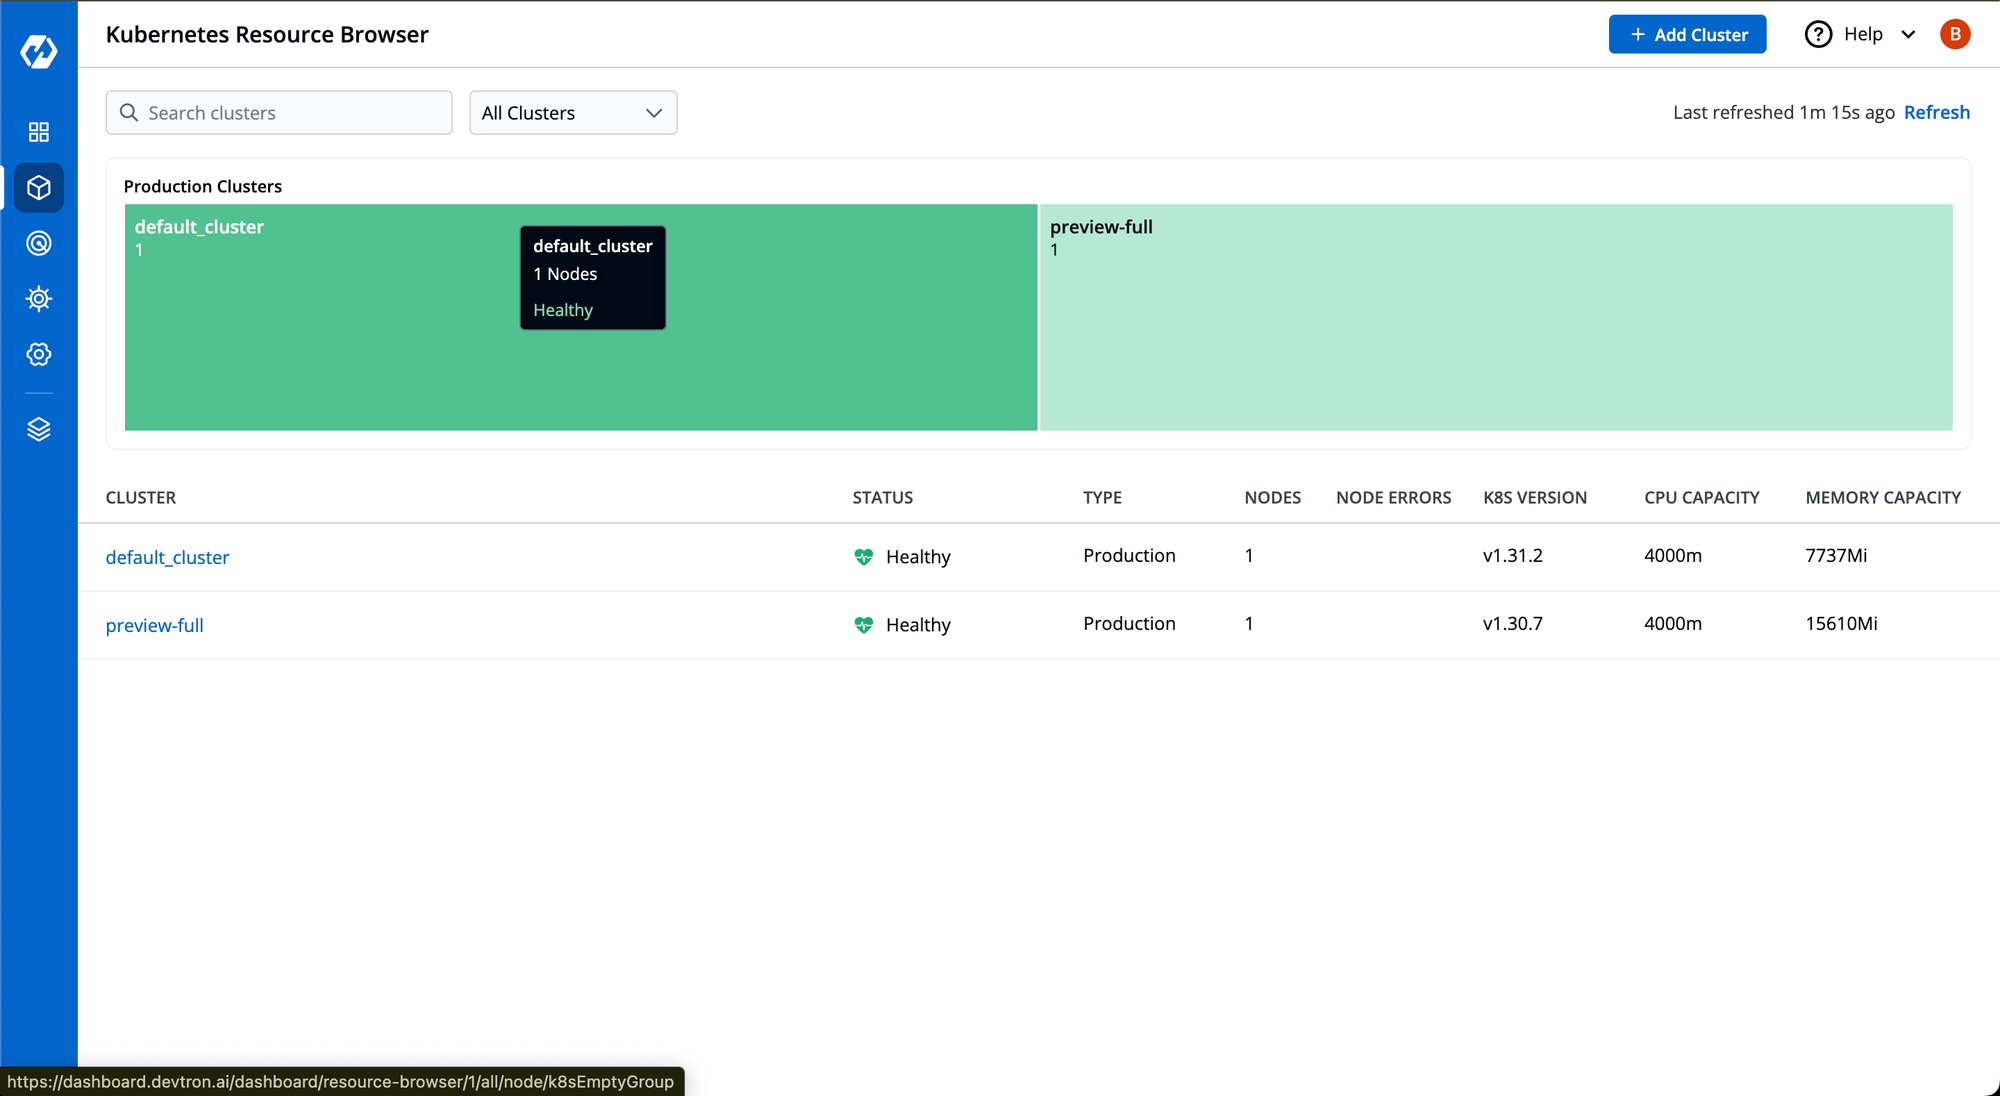
Task: Click the 4000m CPU value for preview-full
Action: point(1673,623)
